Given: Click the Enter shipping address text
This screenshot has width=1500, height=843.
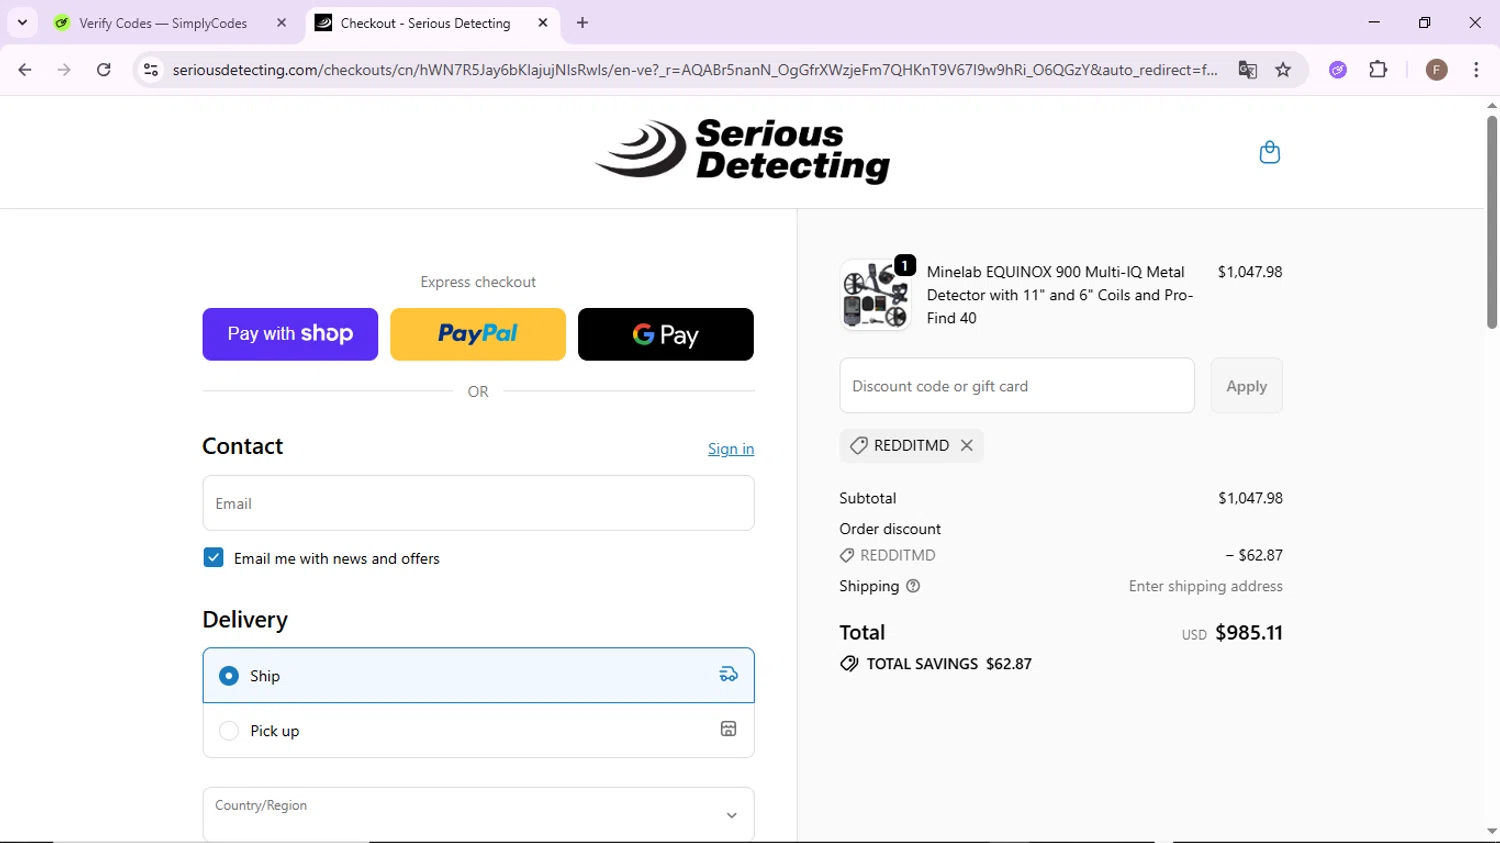Looking at the screenshot, I should pos(1206,587).
